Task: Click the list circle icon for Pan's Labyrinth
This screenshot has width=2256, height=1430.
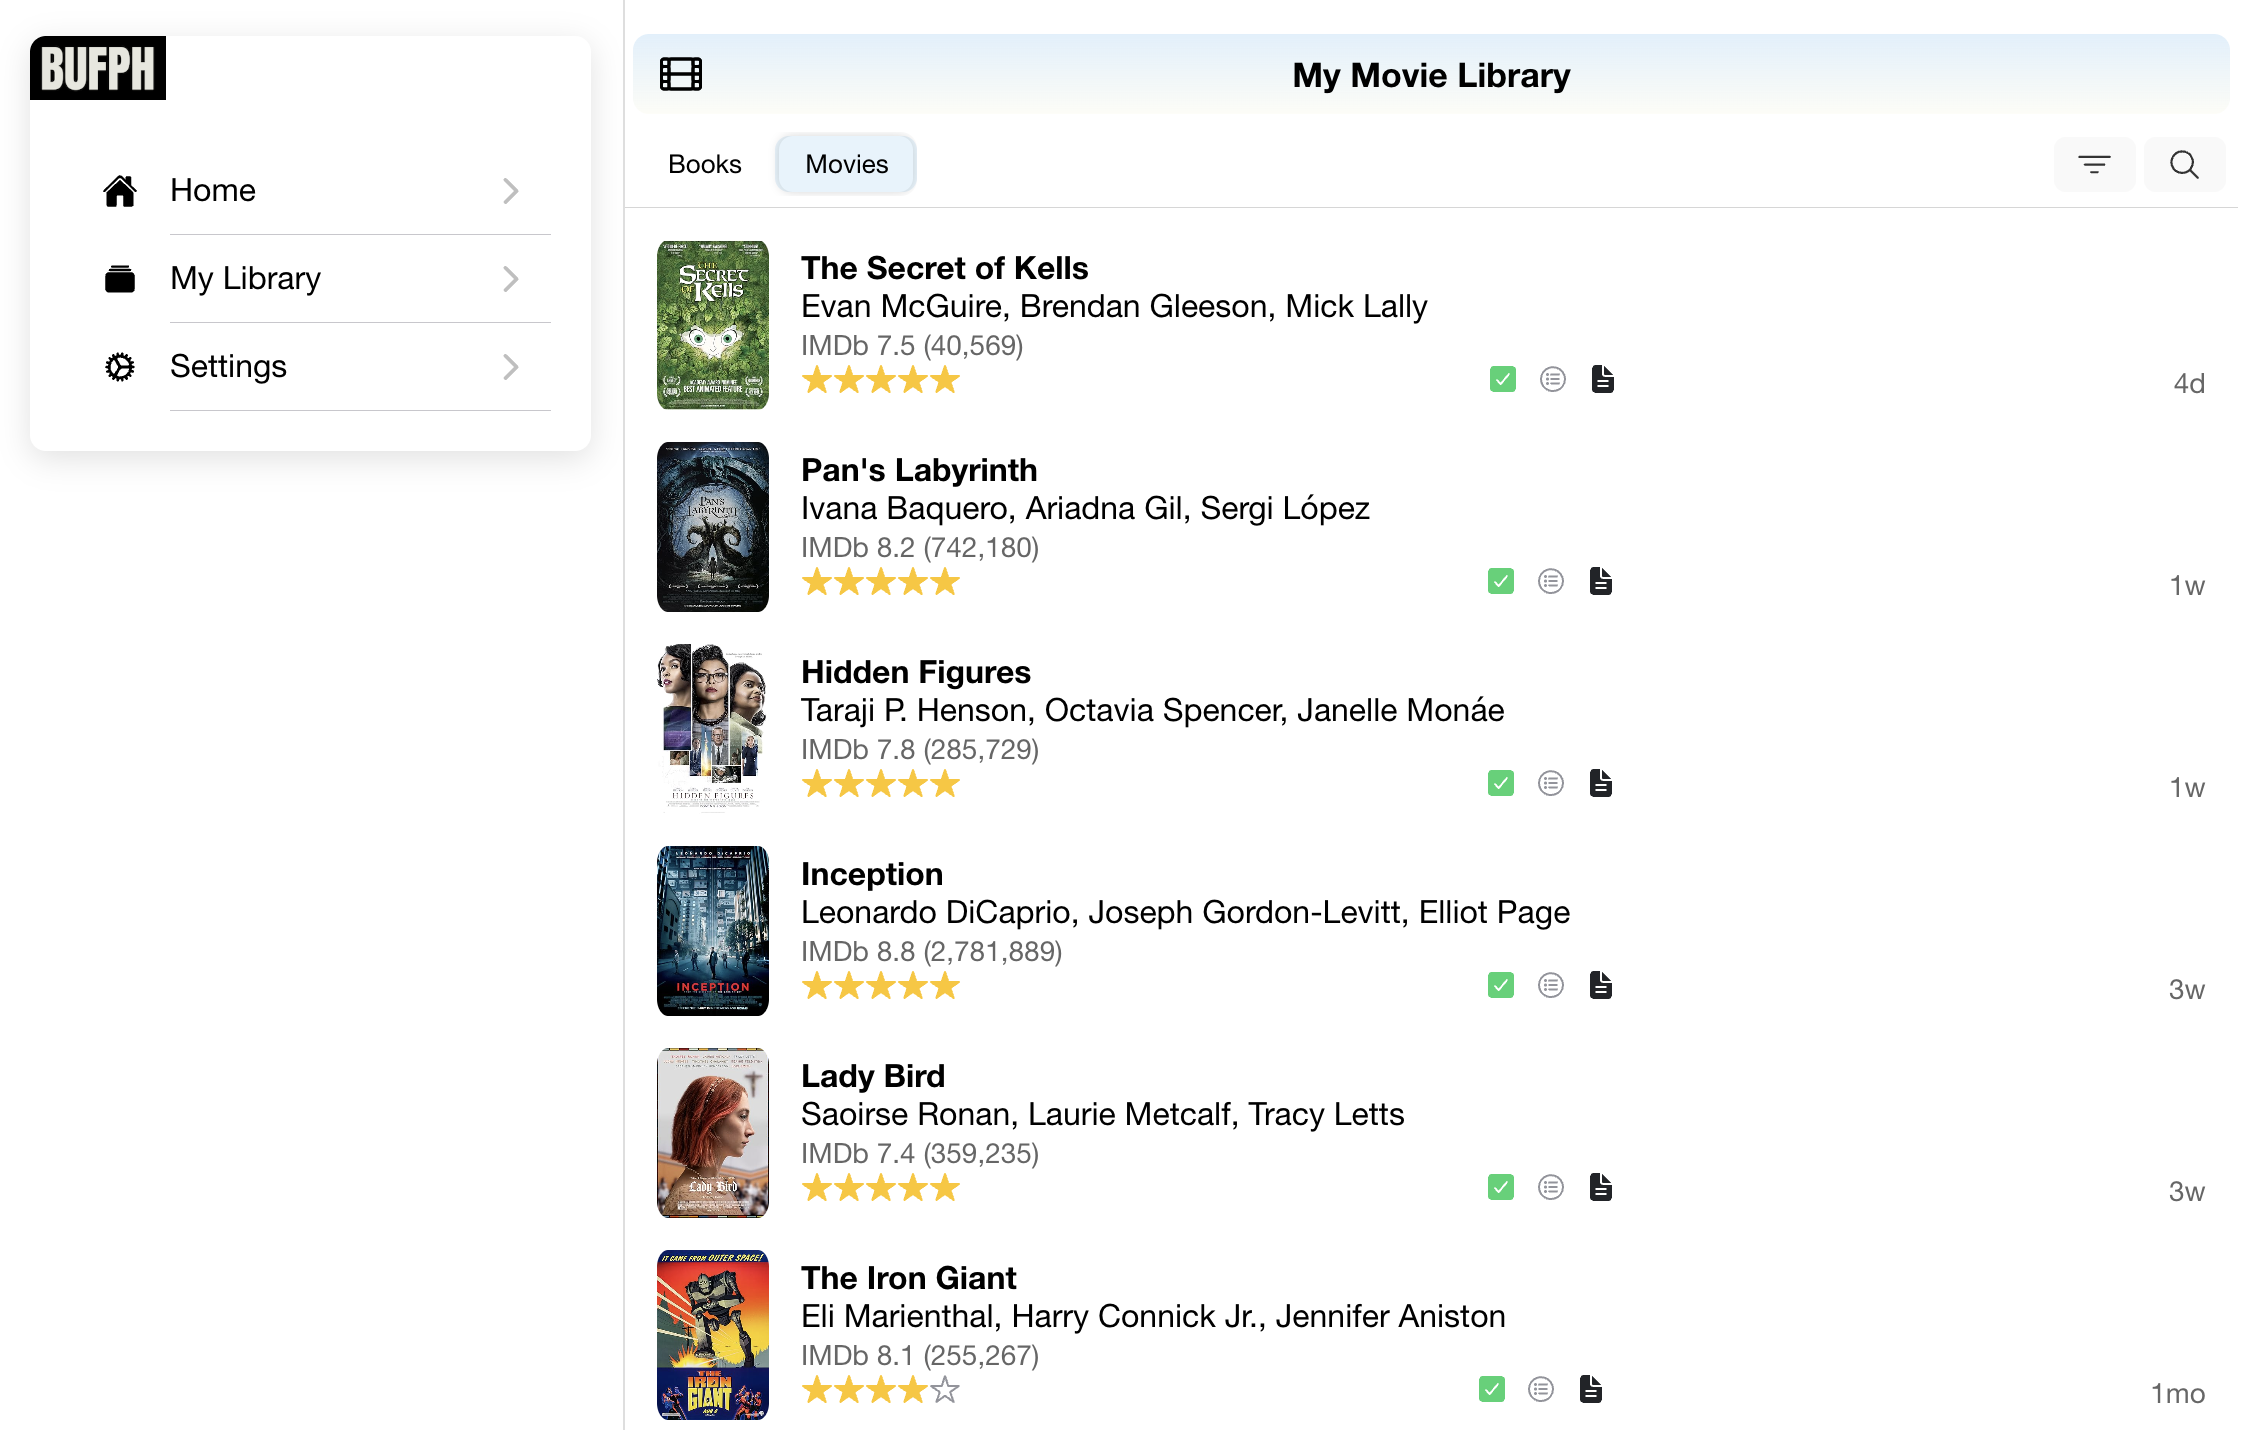Action: (1551, 581)
